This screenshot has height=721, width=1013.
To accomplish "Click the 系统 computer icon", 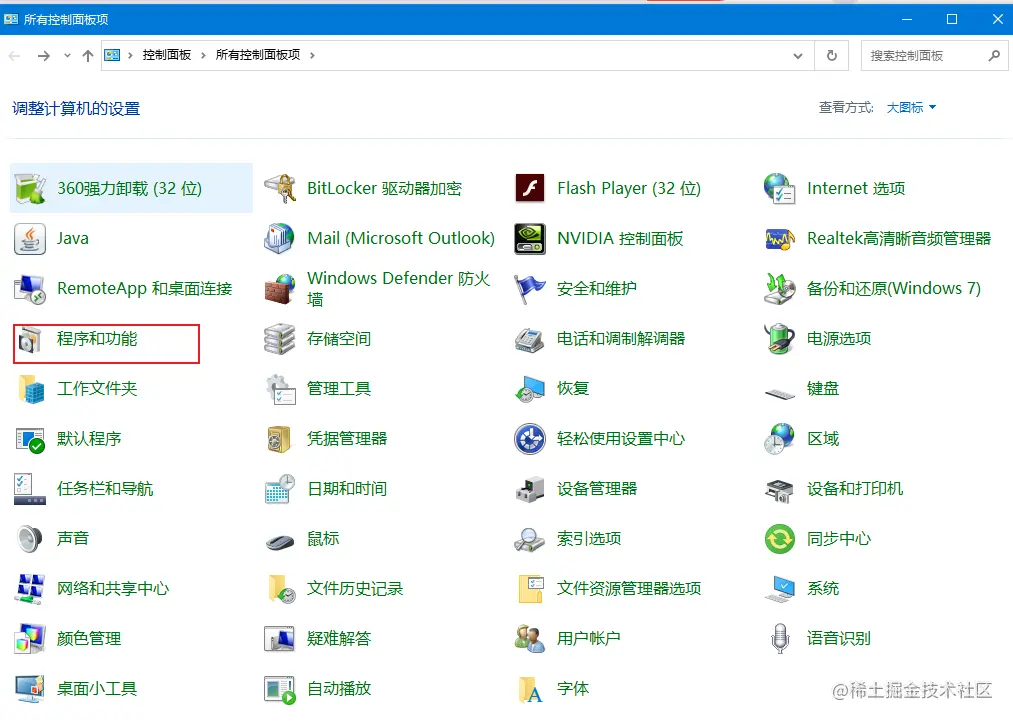I will [x=780, y=589].
